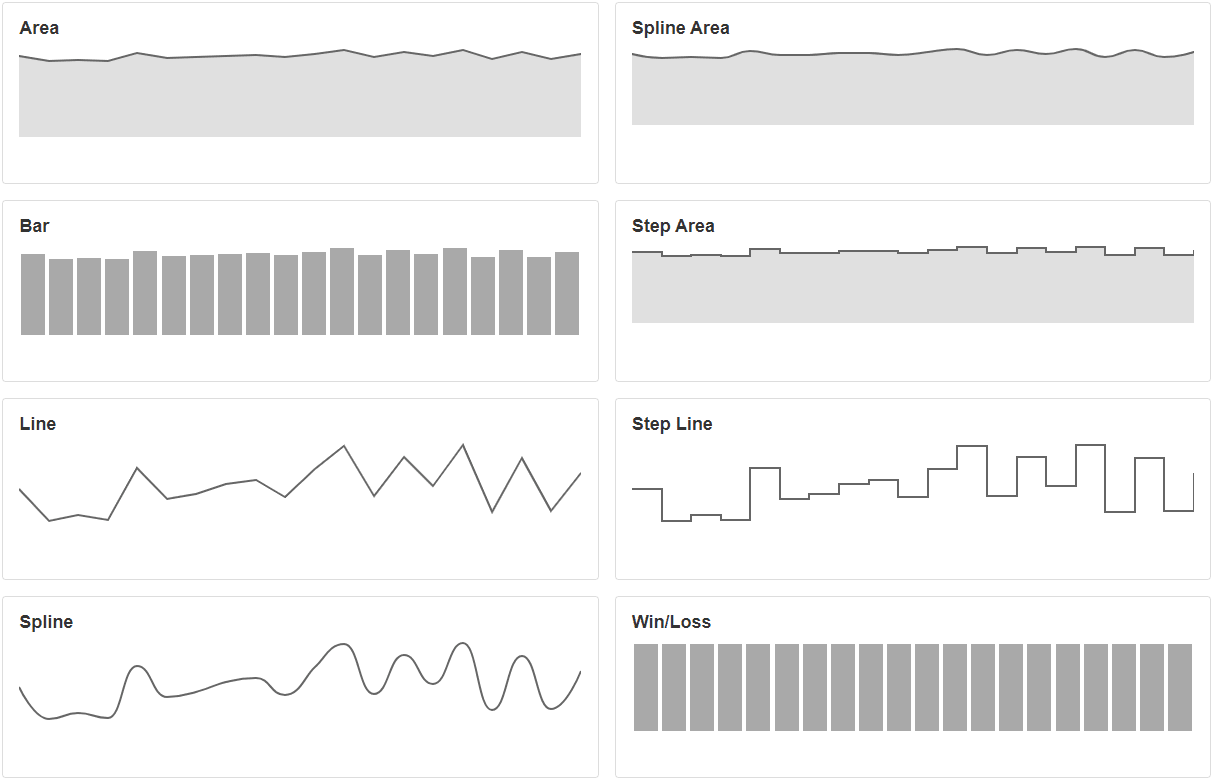Click the 'Step Area' card title
1215x779 pixels.
click(673, 226)
